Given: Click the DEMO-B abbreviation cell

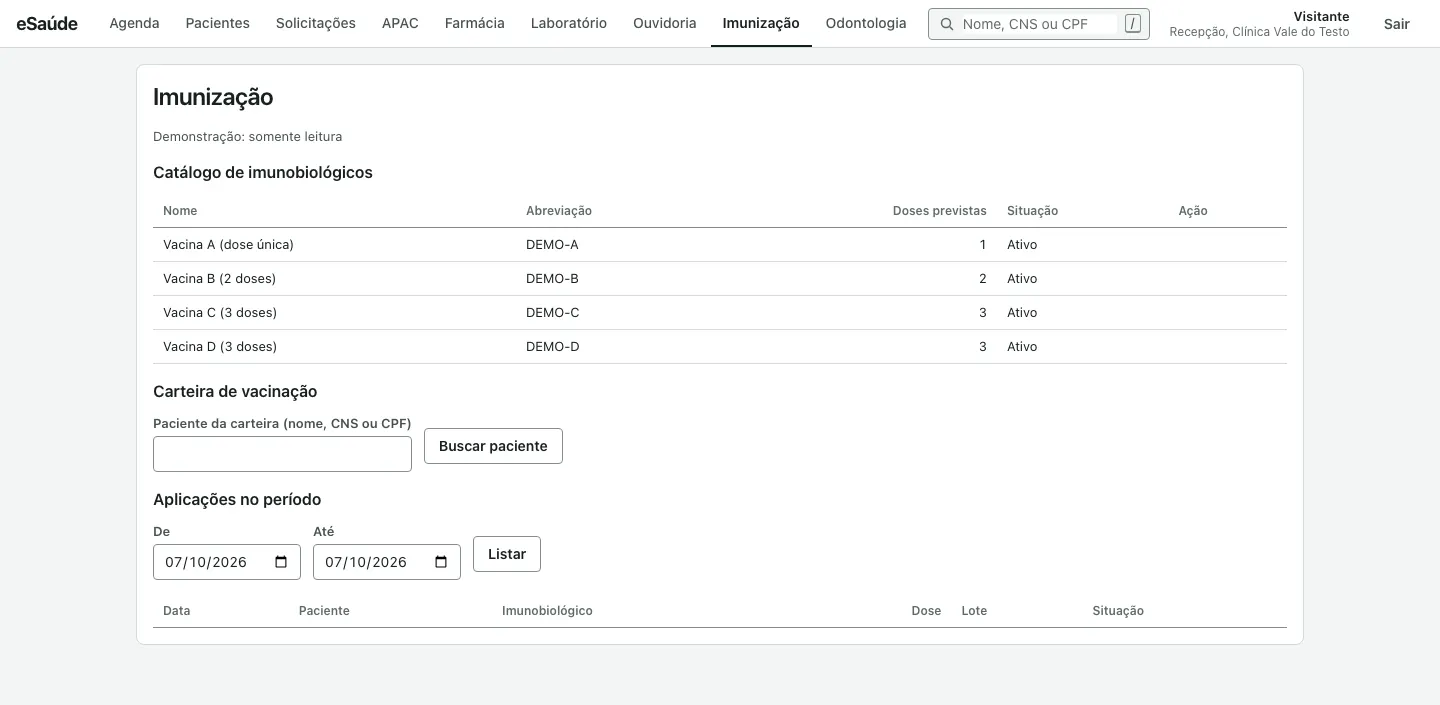Looking at the screenshot, I should coord(552,279).
